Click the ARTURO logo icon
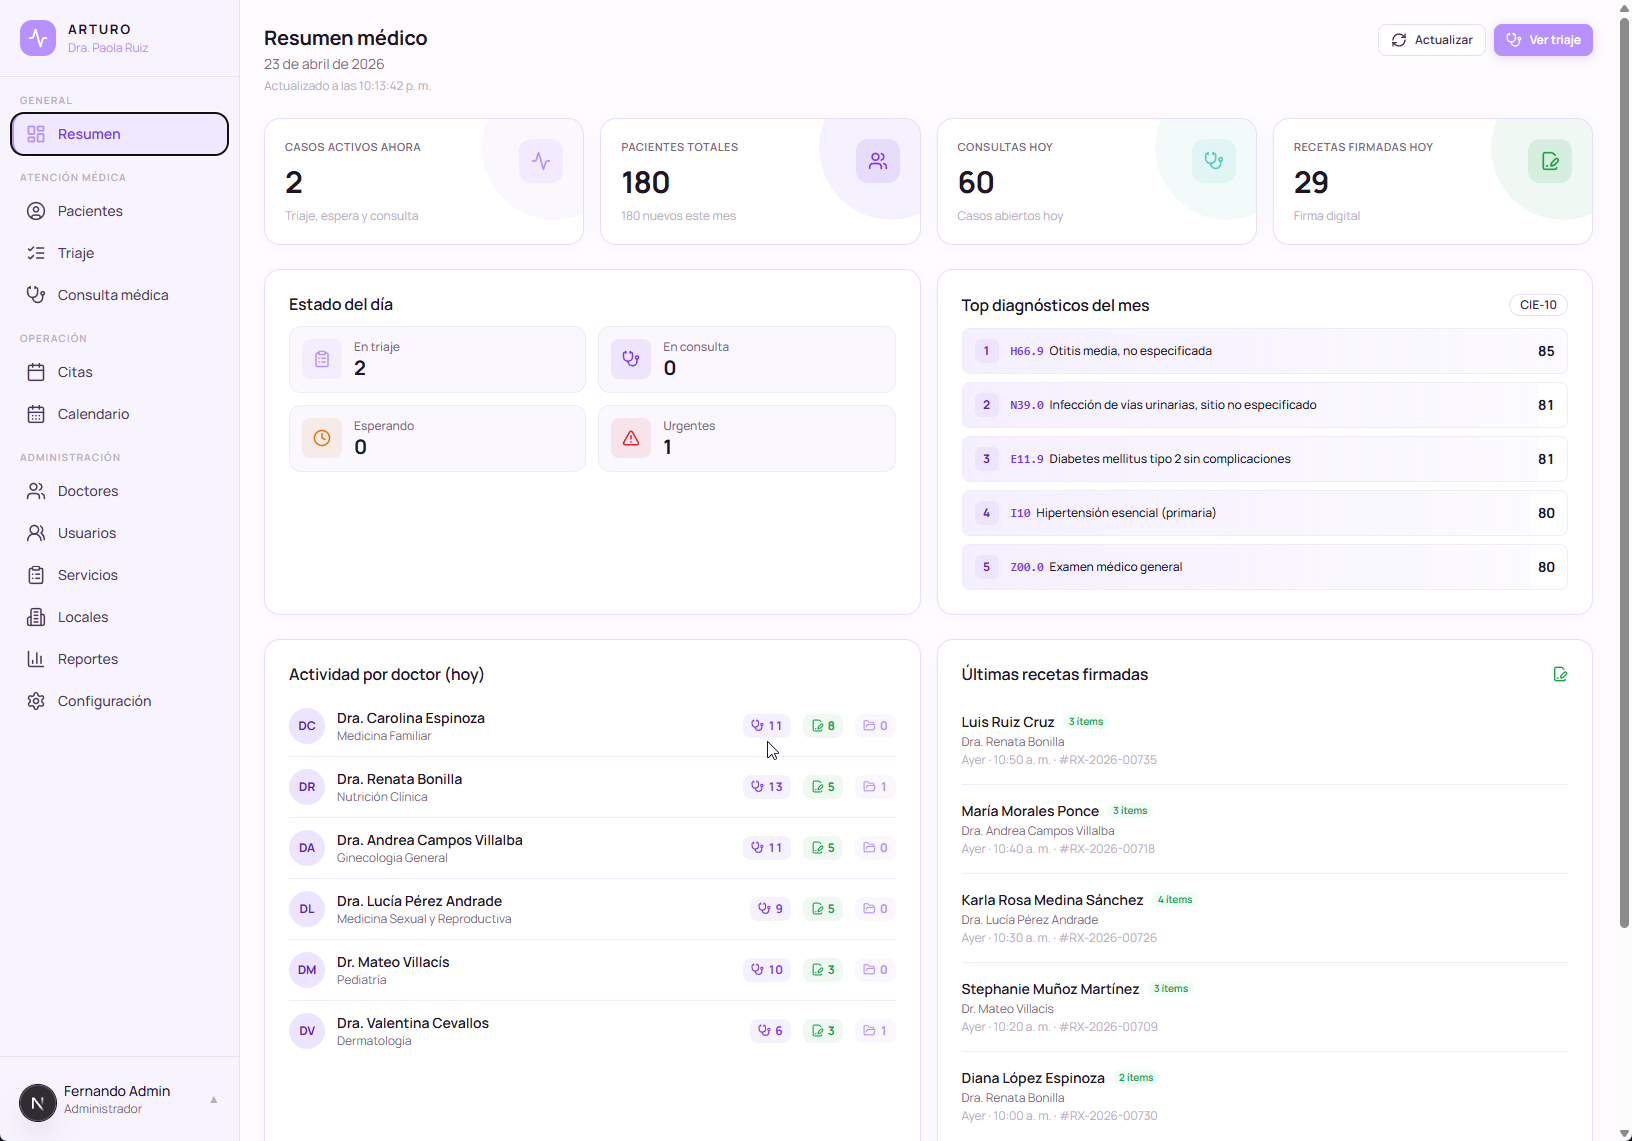Screen dimensions: 1632x1141 coord(37,37)
